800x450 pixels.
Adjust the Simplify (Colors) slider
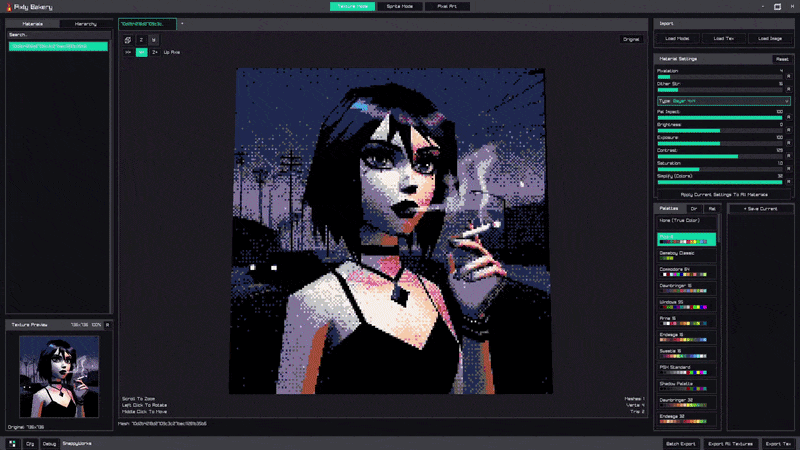(719, 182)
